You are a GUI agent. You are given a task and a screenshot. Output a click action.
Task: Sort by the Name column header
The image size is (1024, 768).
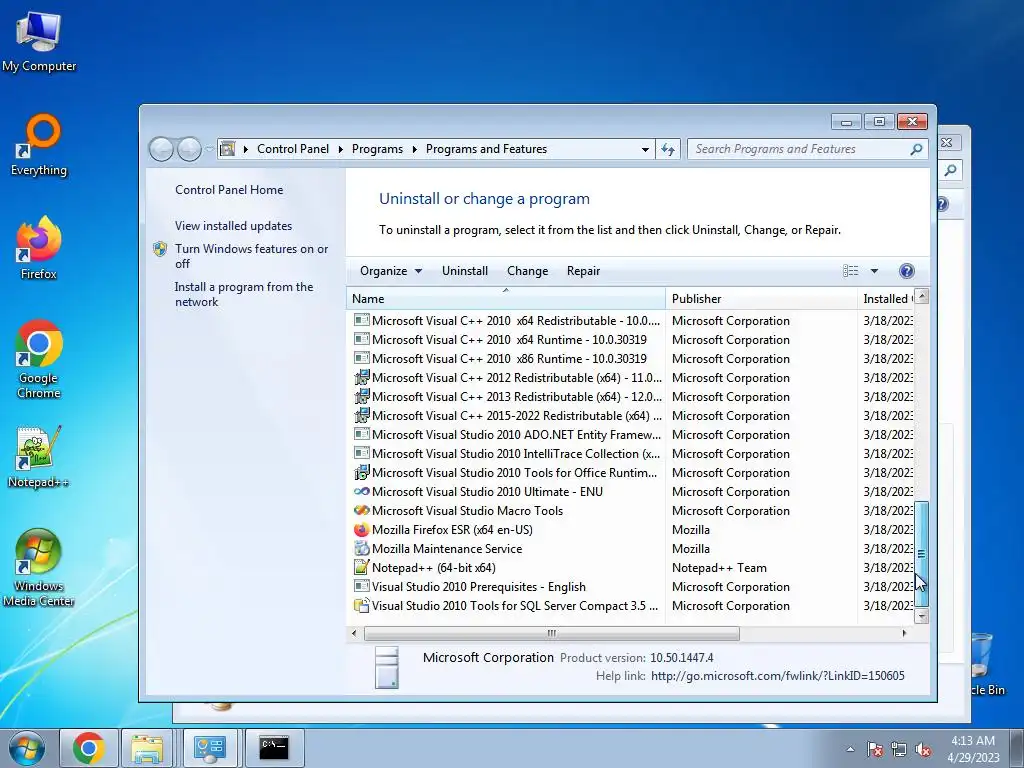coord(505,299)
